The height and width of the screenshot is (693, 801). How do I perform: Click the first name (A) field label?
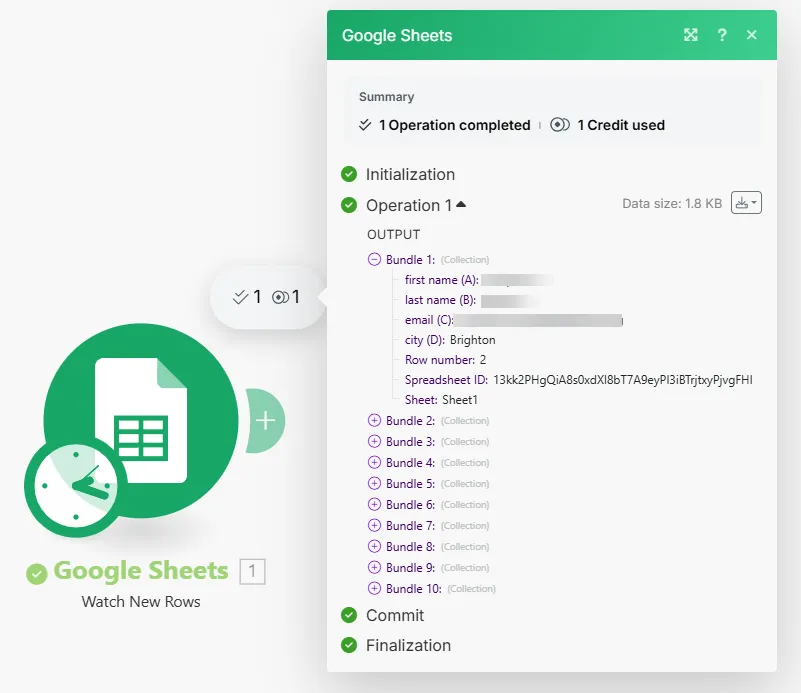[442, 280]
